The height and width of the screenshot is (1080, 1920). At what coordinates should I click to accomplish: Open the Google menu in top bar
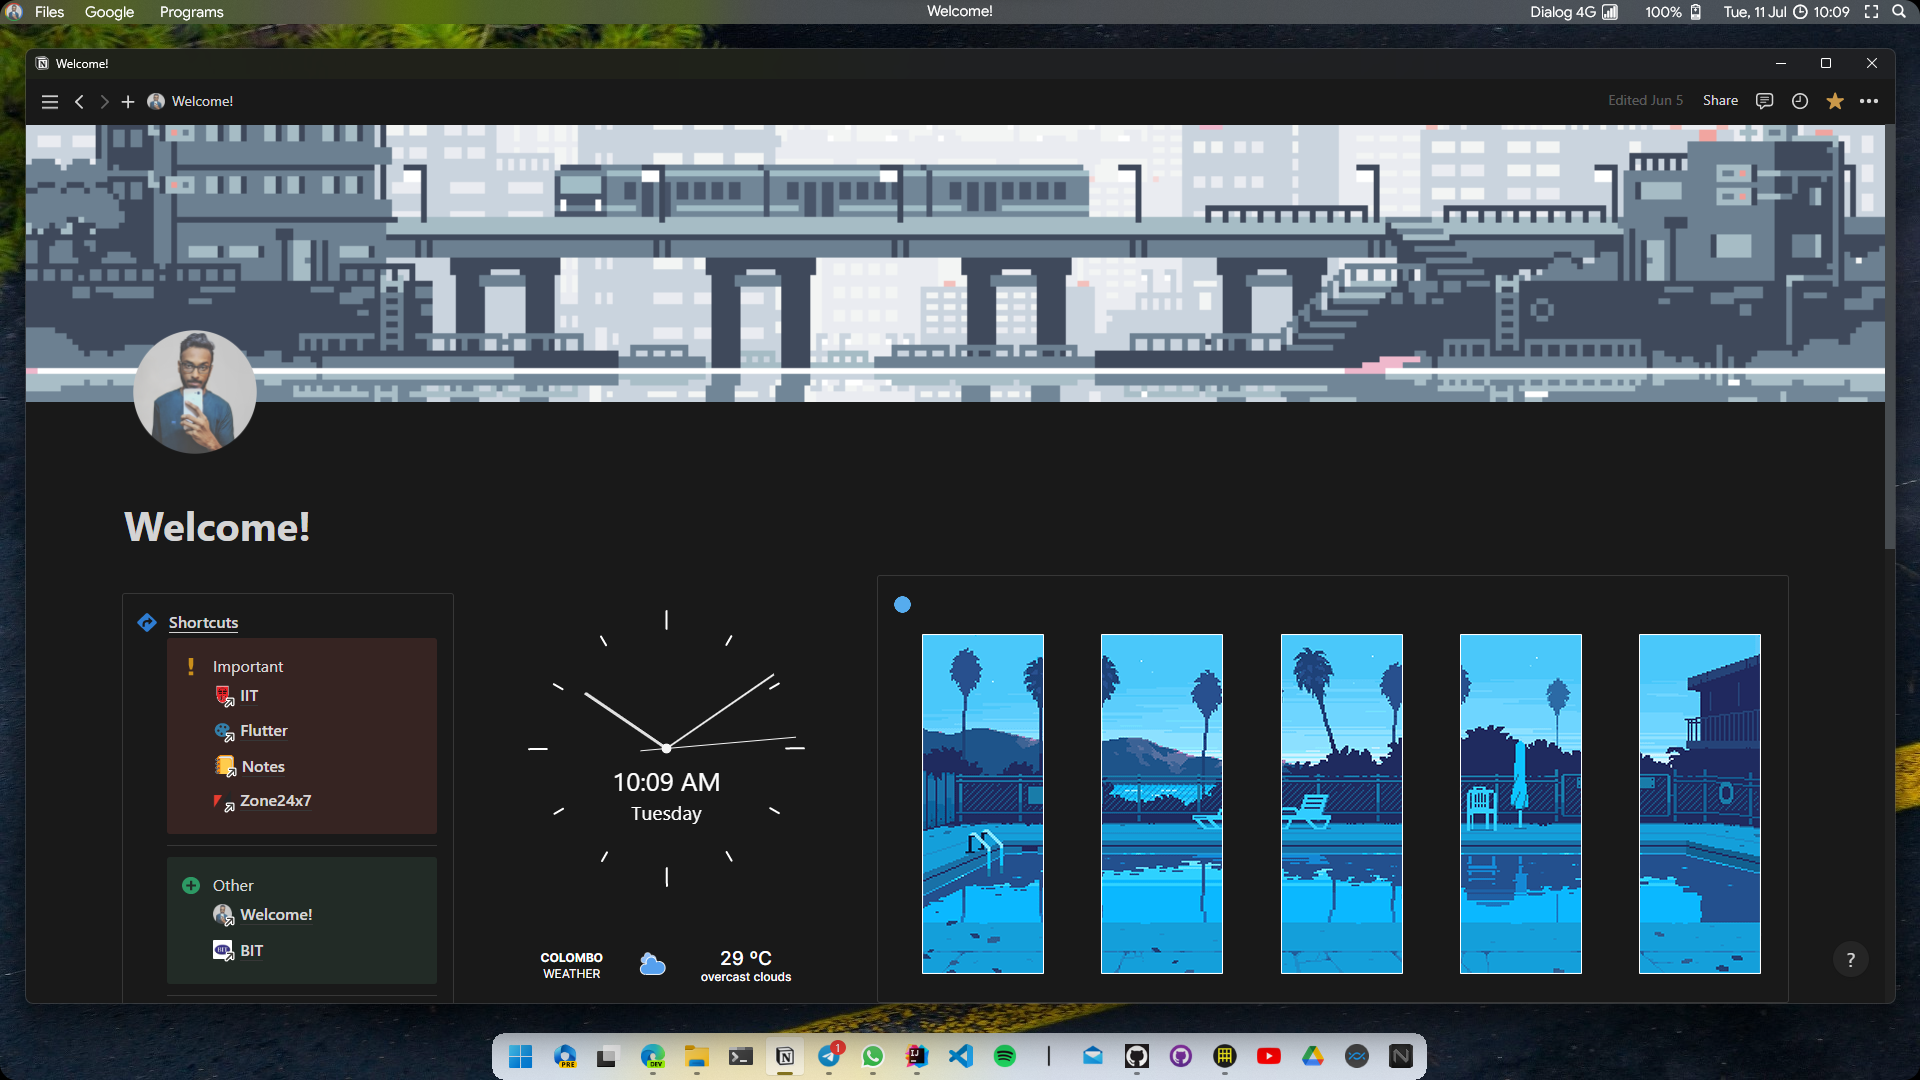tap(109, 12)
